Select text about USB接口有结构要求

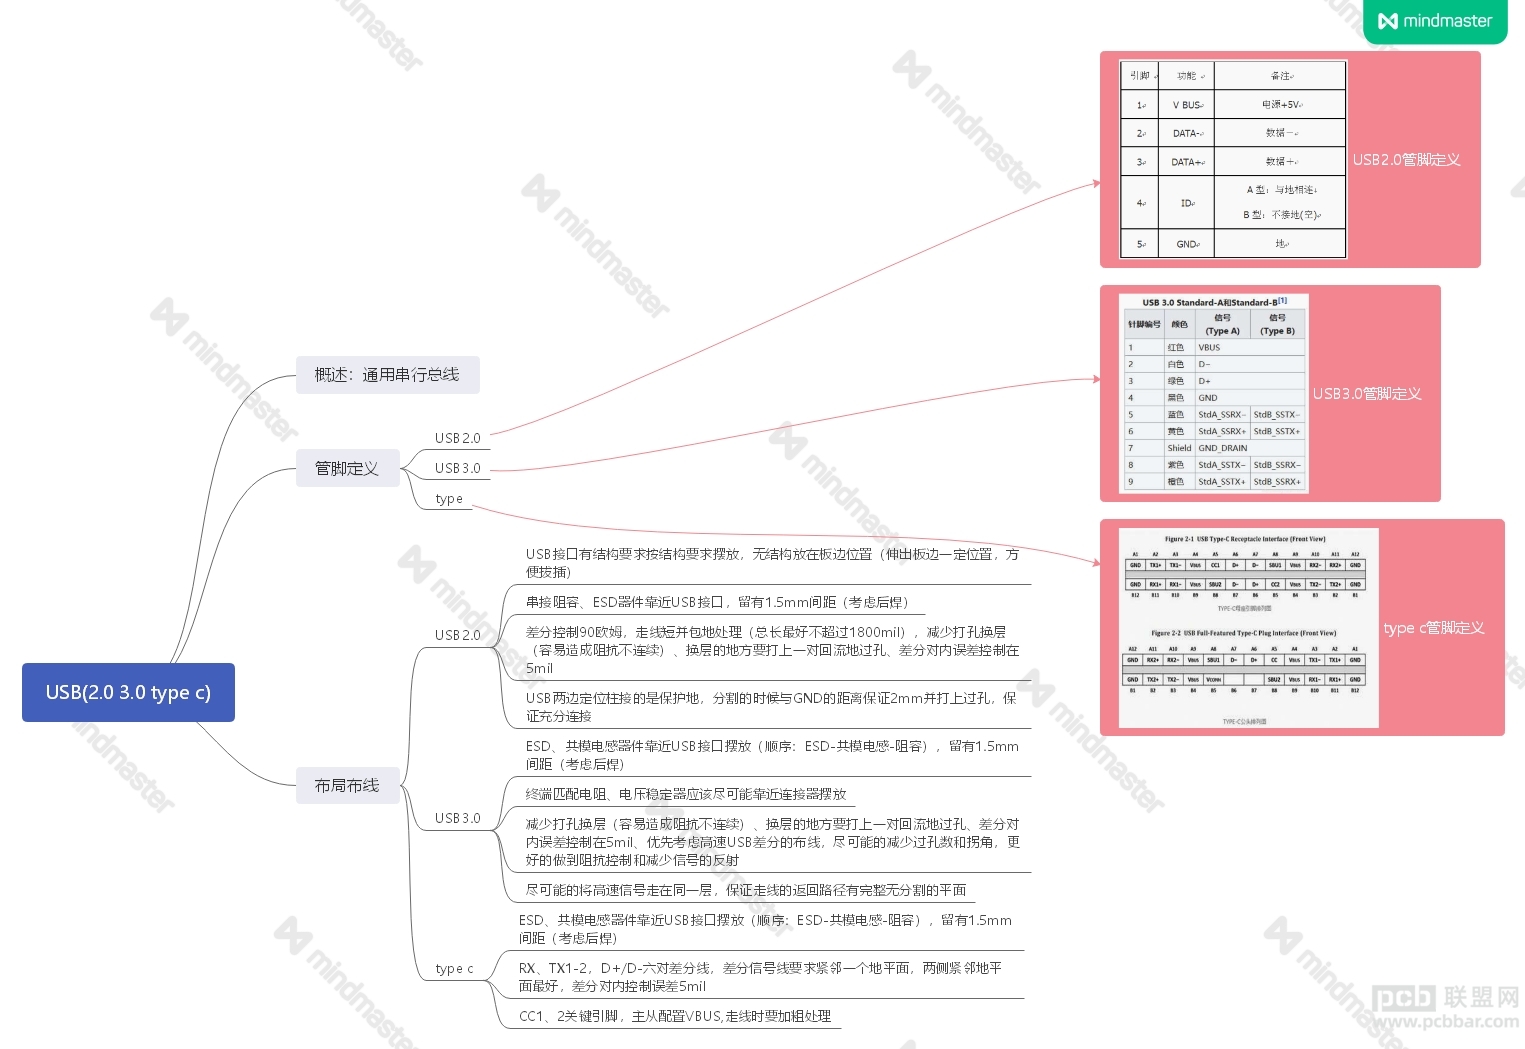pyautogui.click(x=772, y=563)
